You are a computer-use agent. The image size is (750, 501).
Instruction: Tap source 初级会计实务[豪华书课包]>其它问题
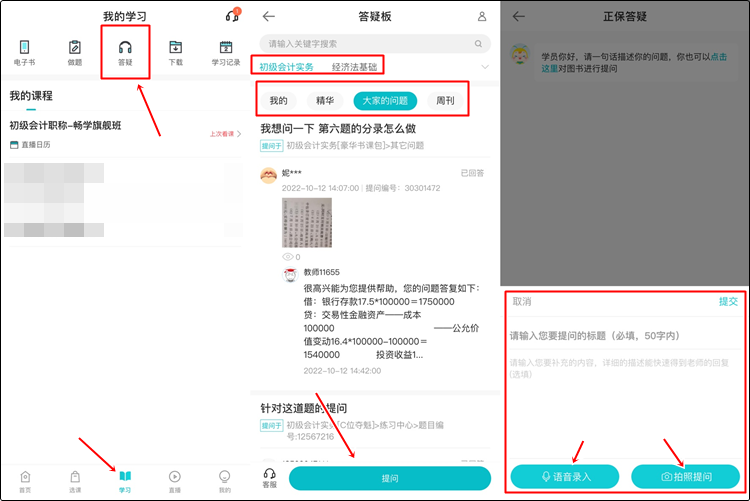(x=355, y=145)
